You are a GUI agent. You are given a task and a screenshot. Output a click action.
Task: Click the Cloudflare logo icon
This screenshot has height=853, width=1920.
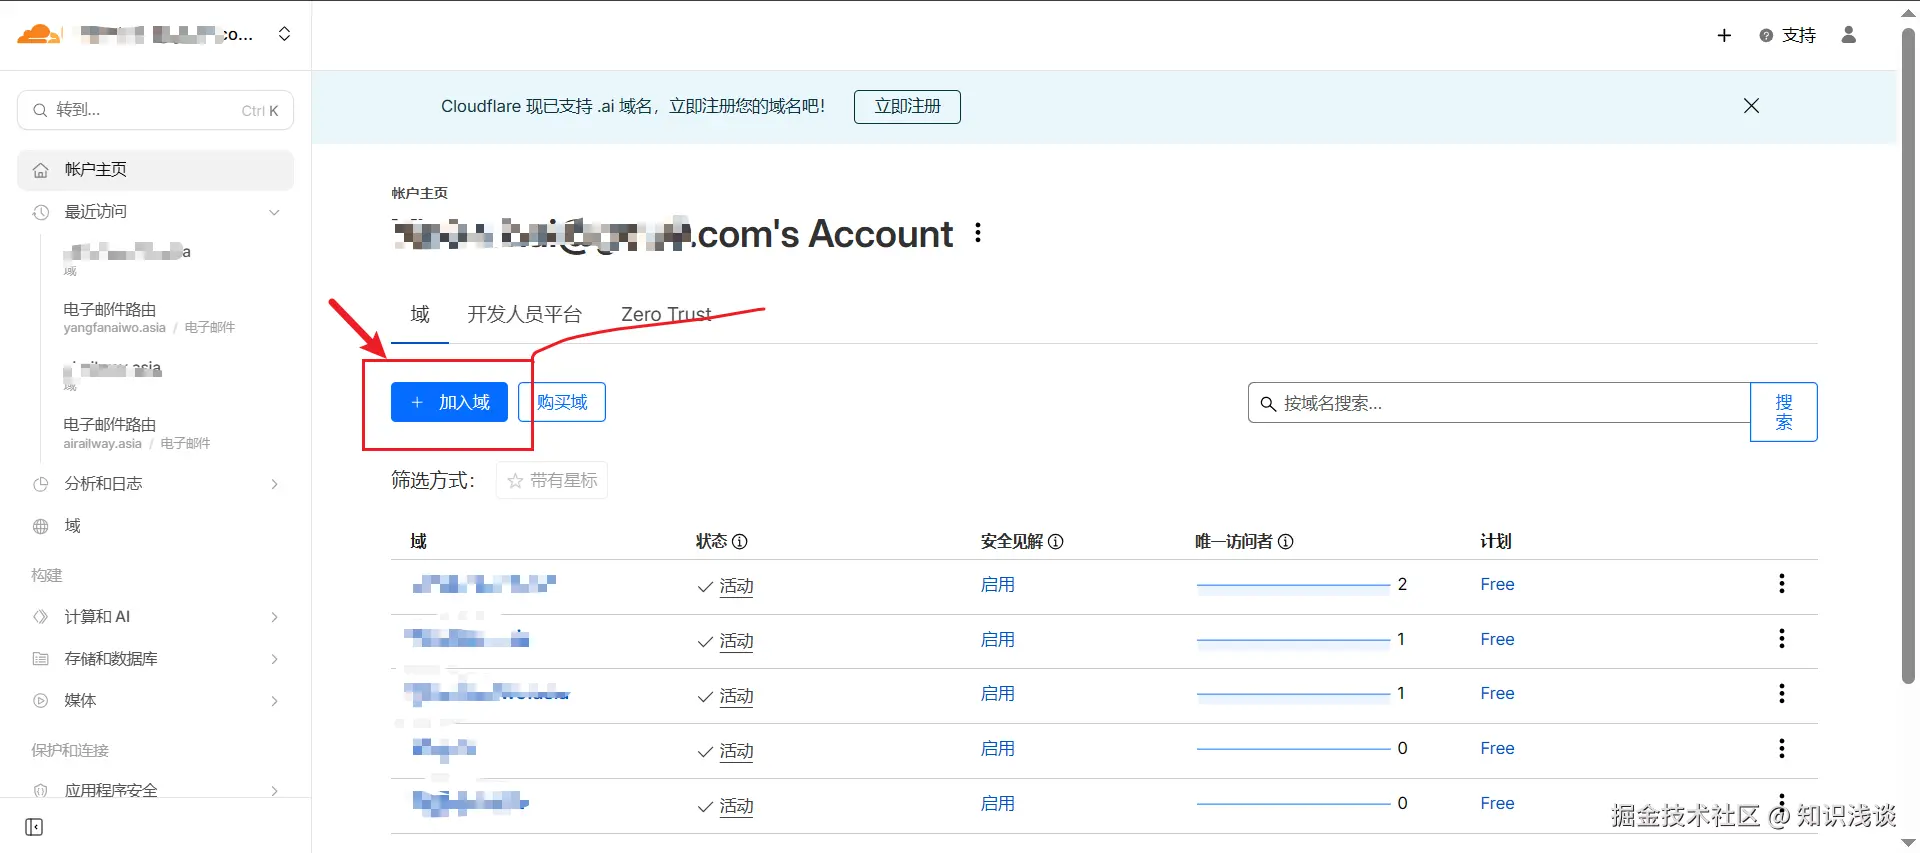(x=39, y=34)
